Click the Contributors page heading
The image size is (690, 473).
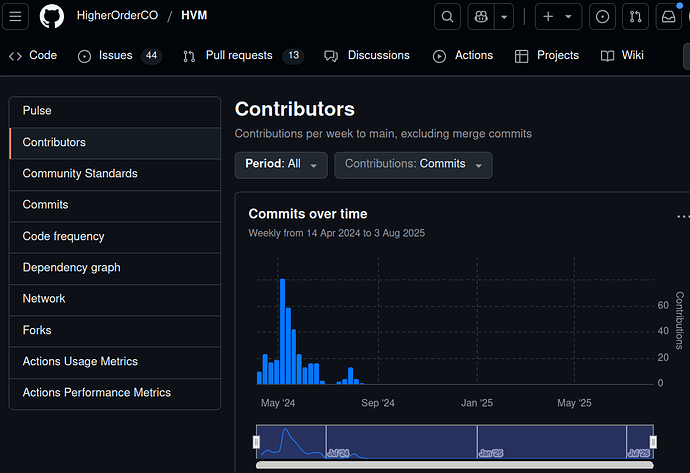click(295, 109)
